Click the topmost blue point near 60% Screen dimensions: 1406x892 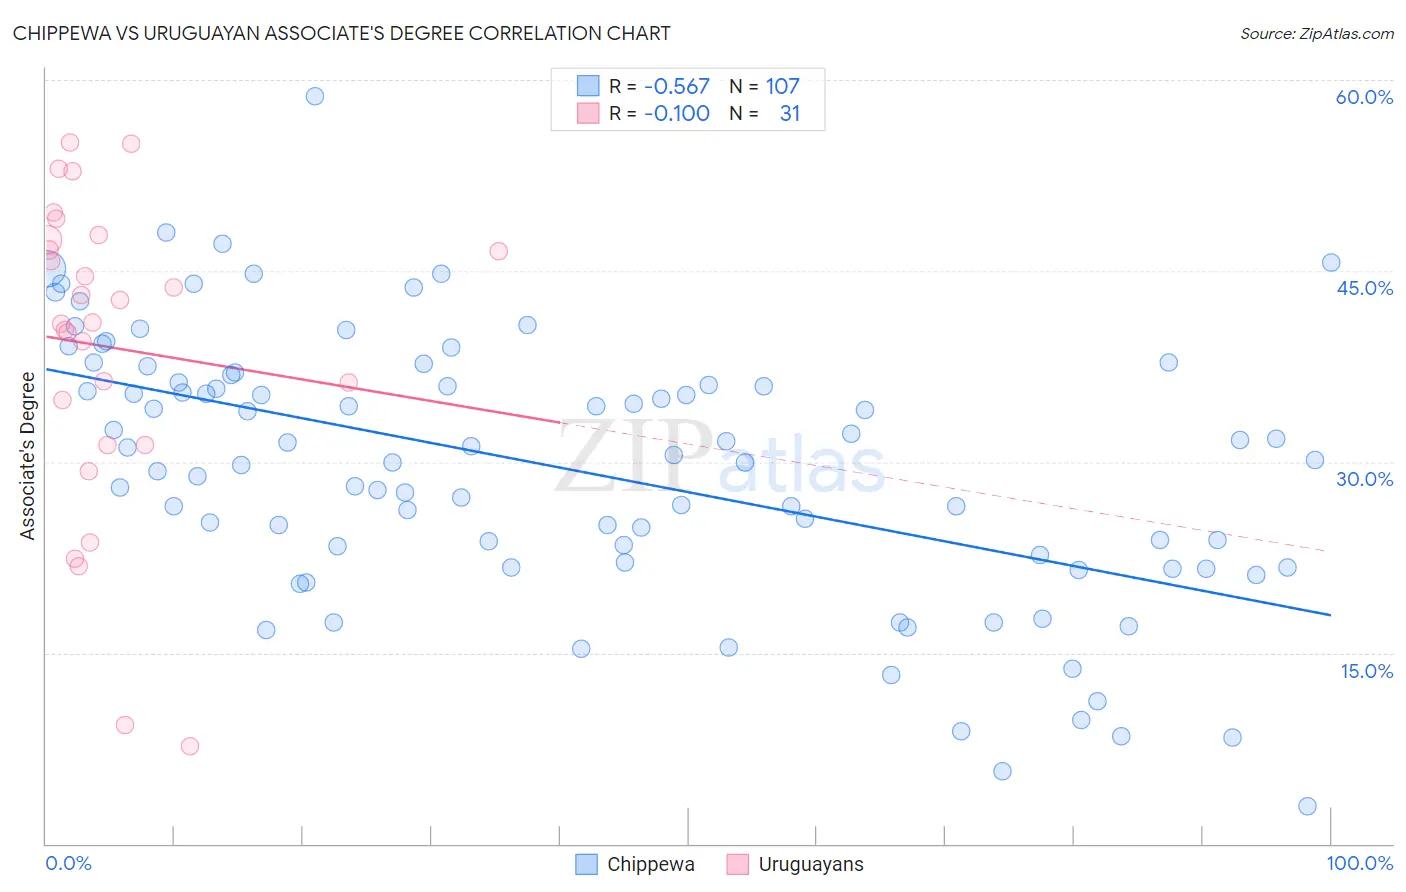(314, 96)
